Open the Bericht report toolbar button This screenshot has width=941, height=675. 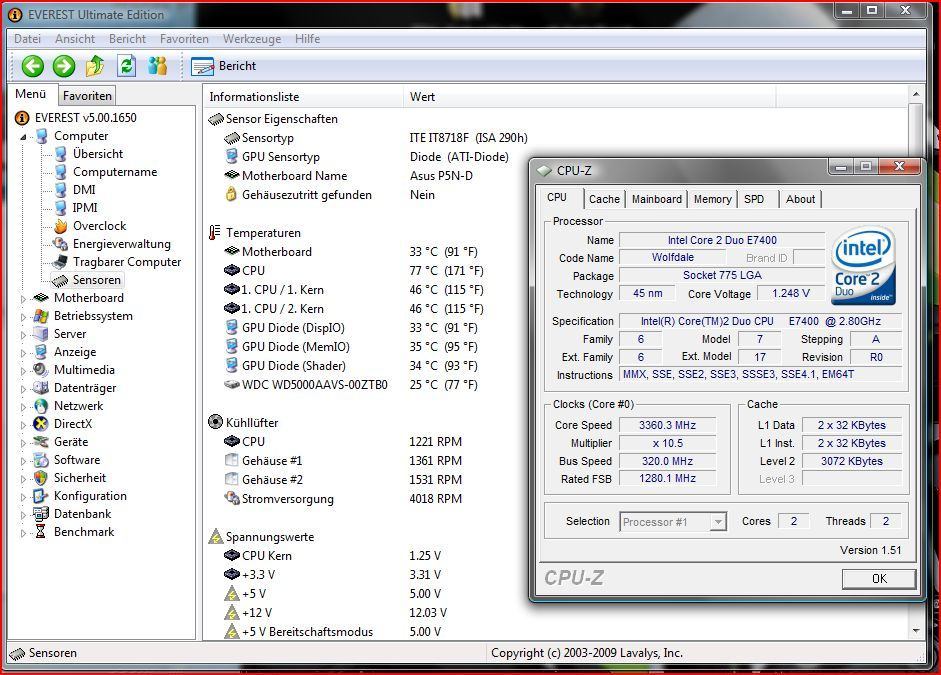coord(223,66)
